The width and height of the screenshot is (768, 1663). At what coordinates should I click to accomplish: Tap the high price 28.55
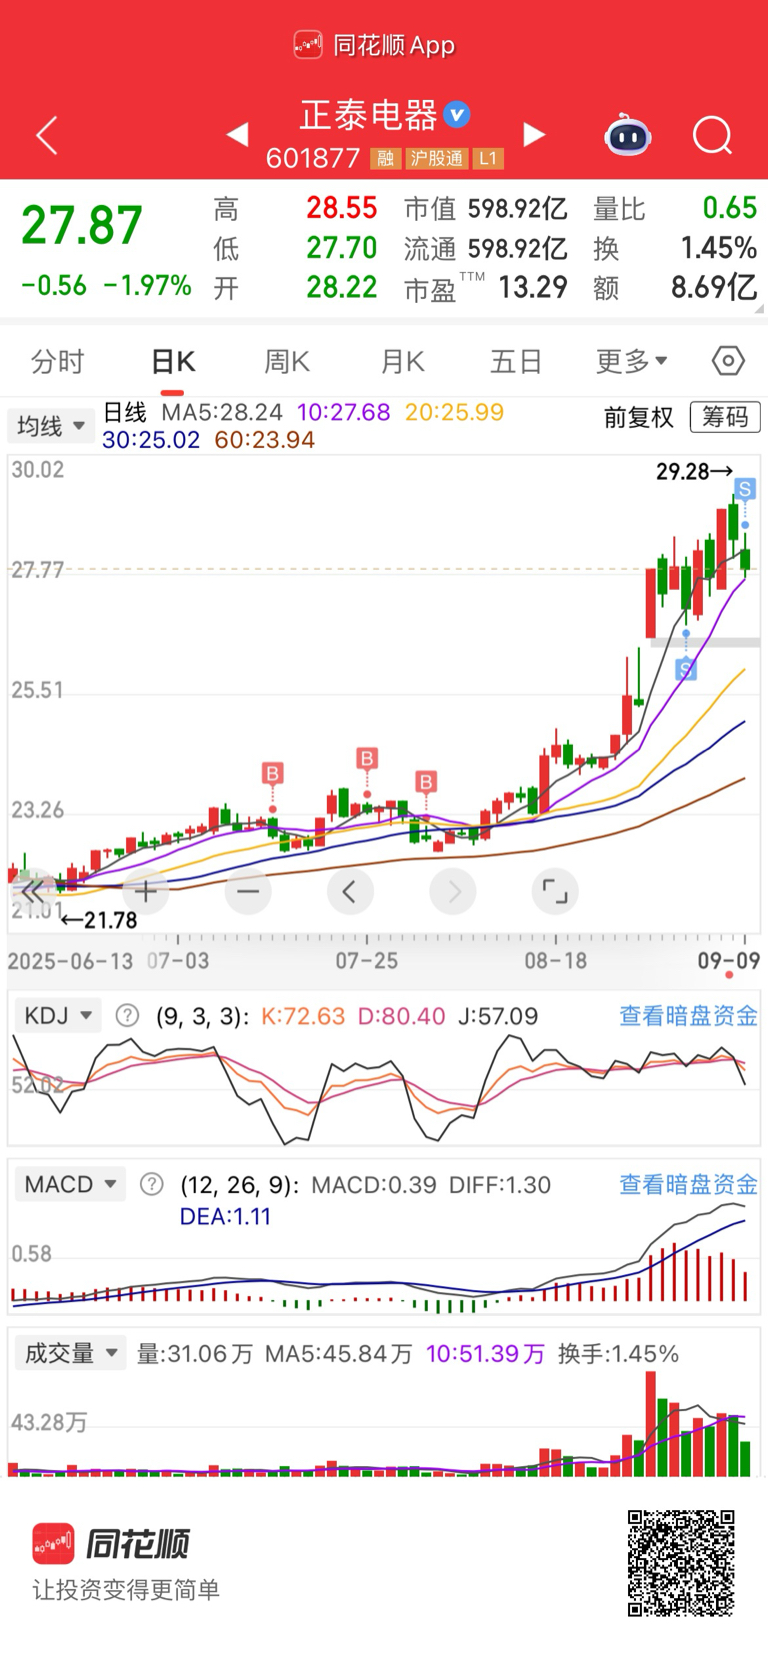342,208
